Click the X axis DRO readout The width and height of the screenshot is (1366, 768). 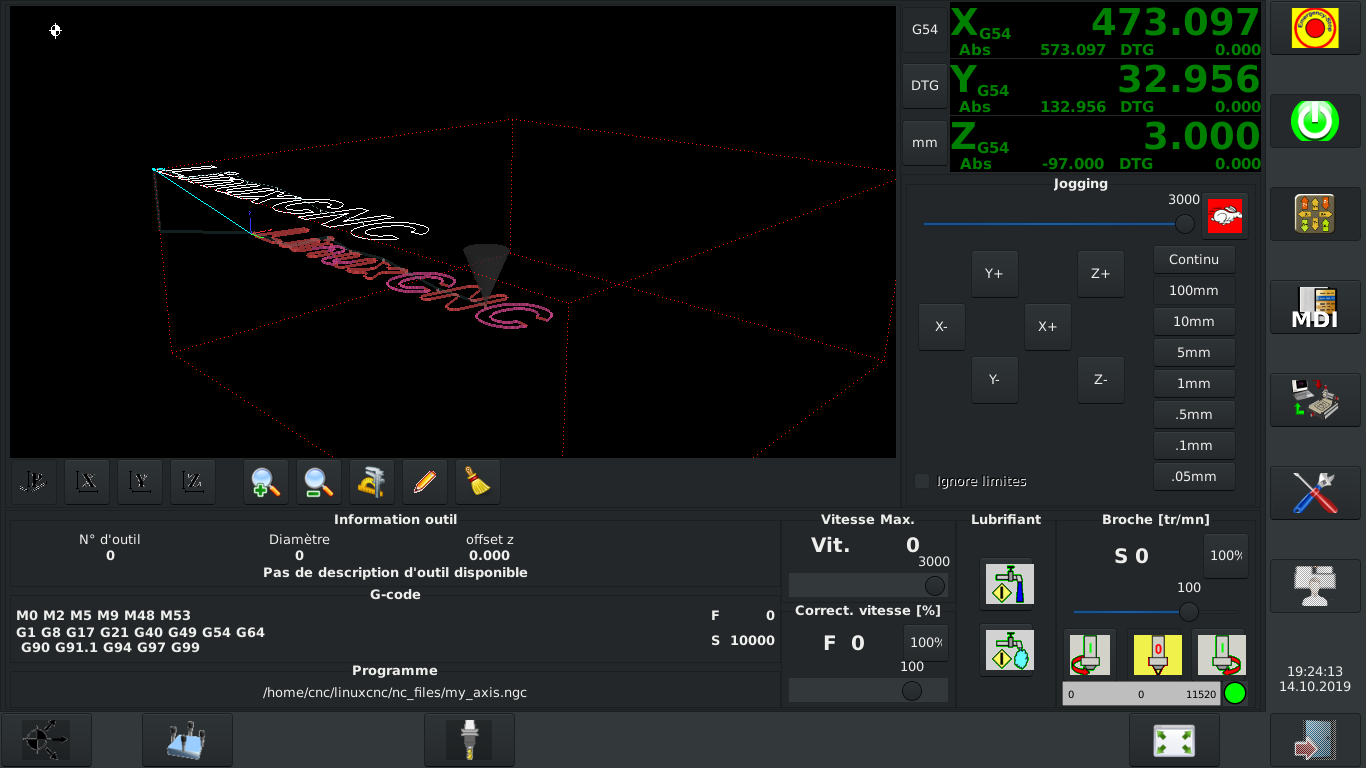(x=1105, y=30)
